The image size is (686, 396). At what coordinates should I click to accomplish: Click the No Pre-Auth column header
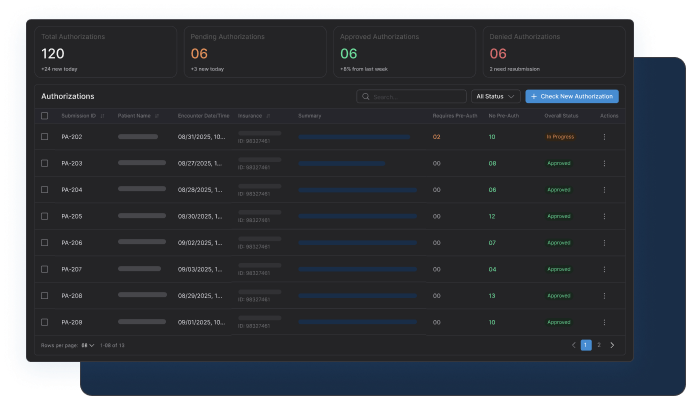point(504,116)
